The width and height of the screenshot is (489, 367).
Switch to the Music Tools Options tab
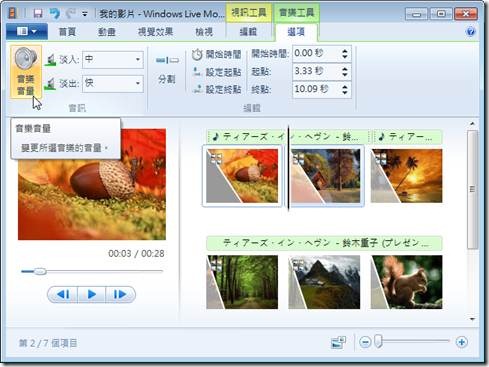click(296, 32)
